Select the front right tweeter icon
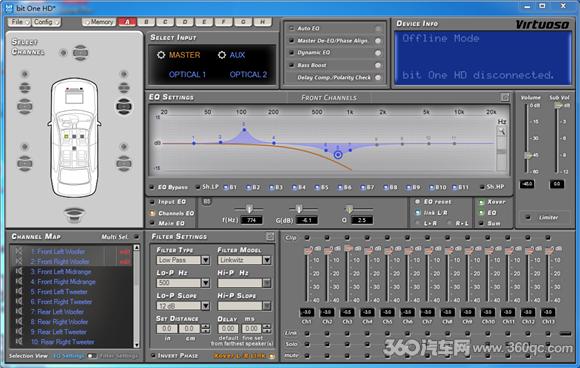 pos(124,74)
